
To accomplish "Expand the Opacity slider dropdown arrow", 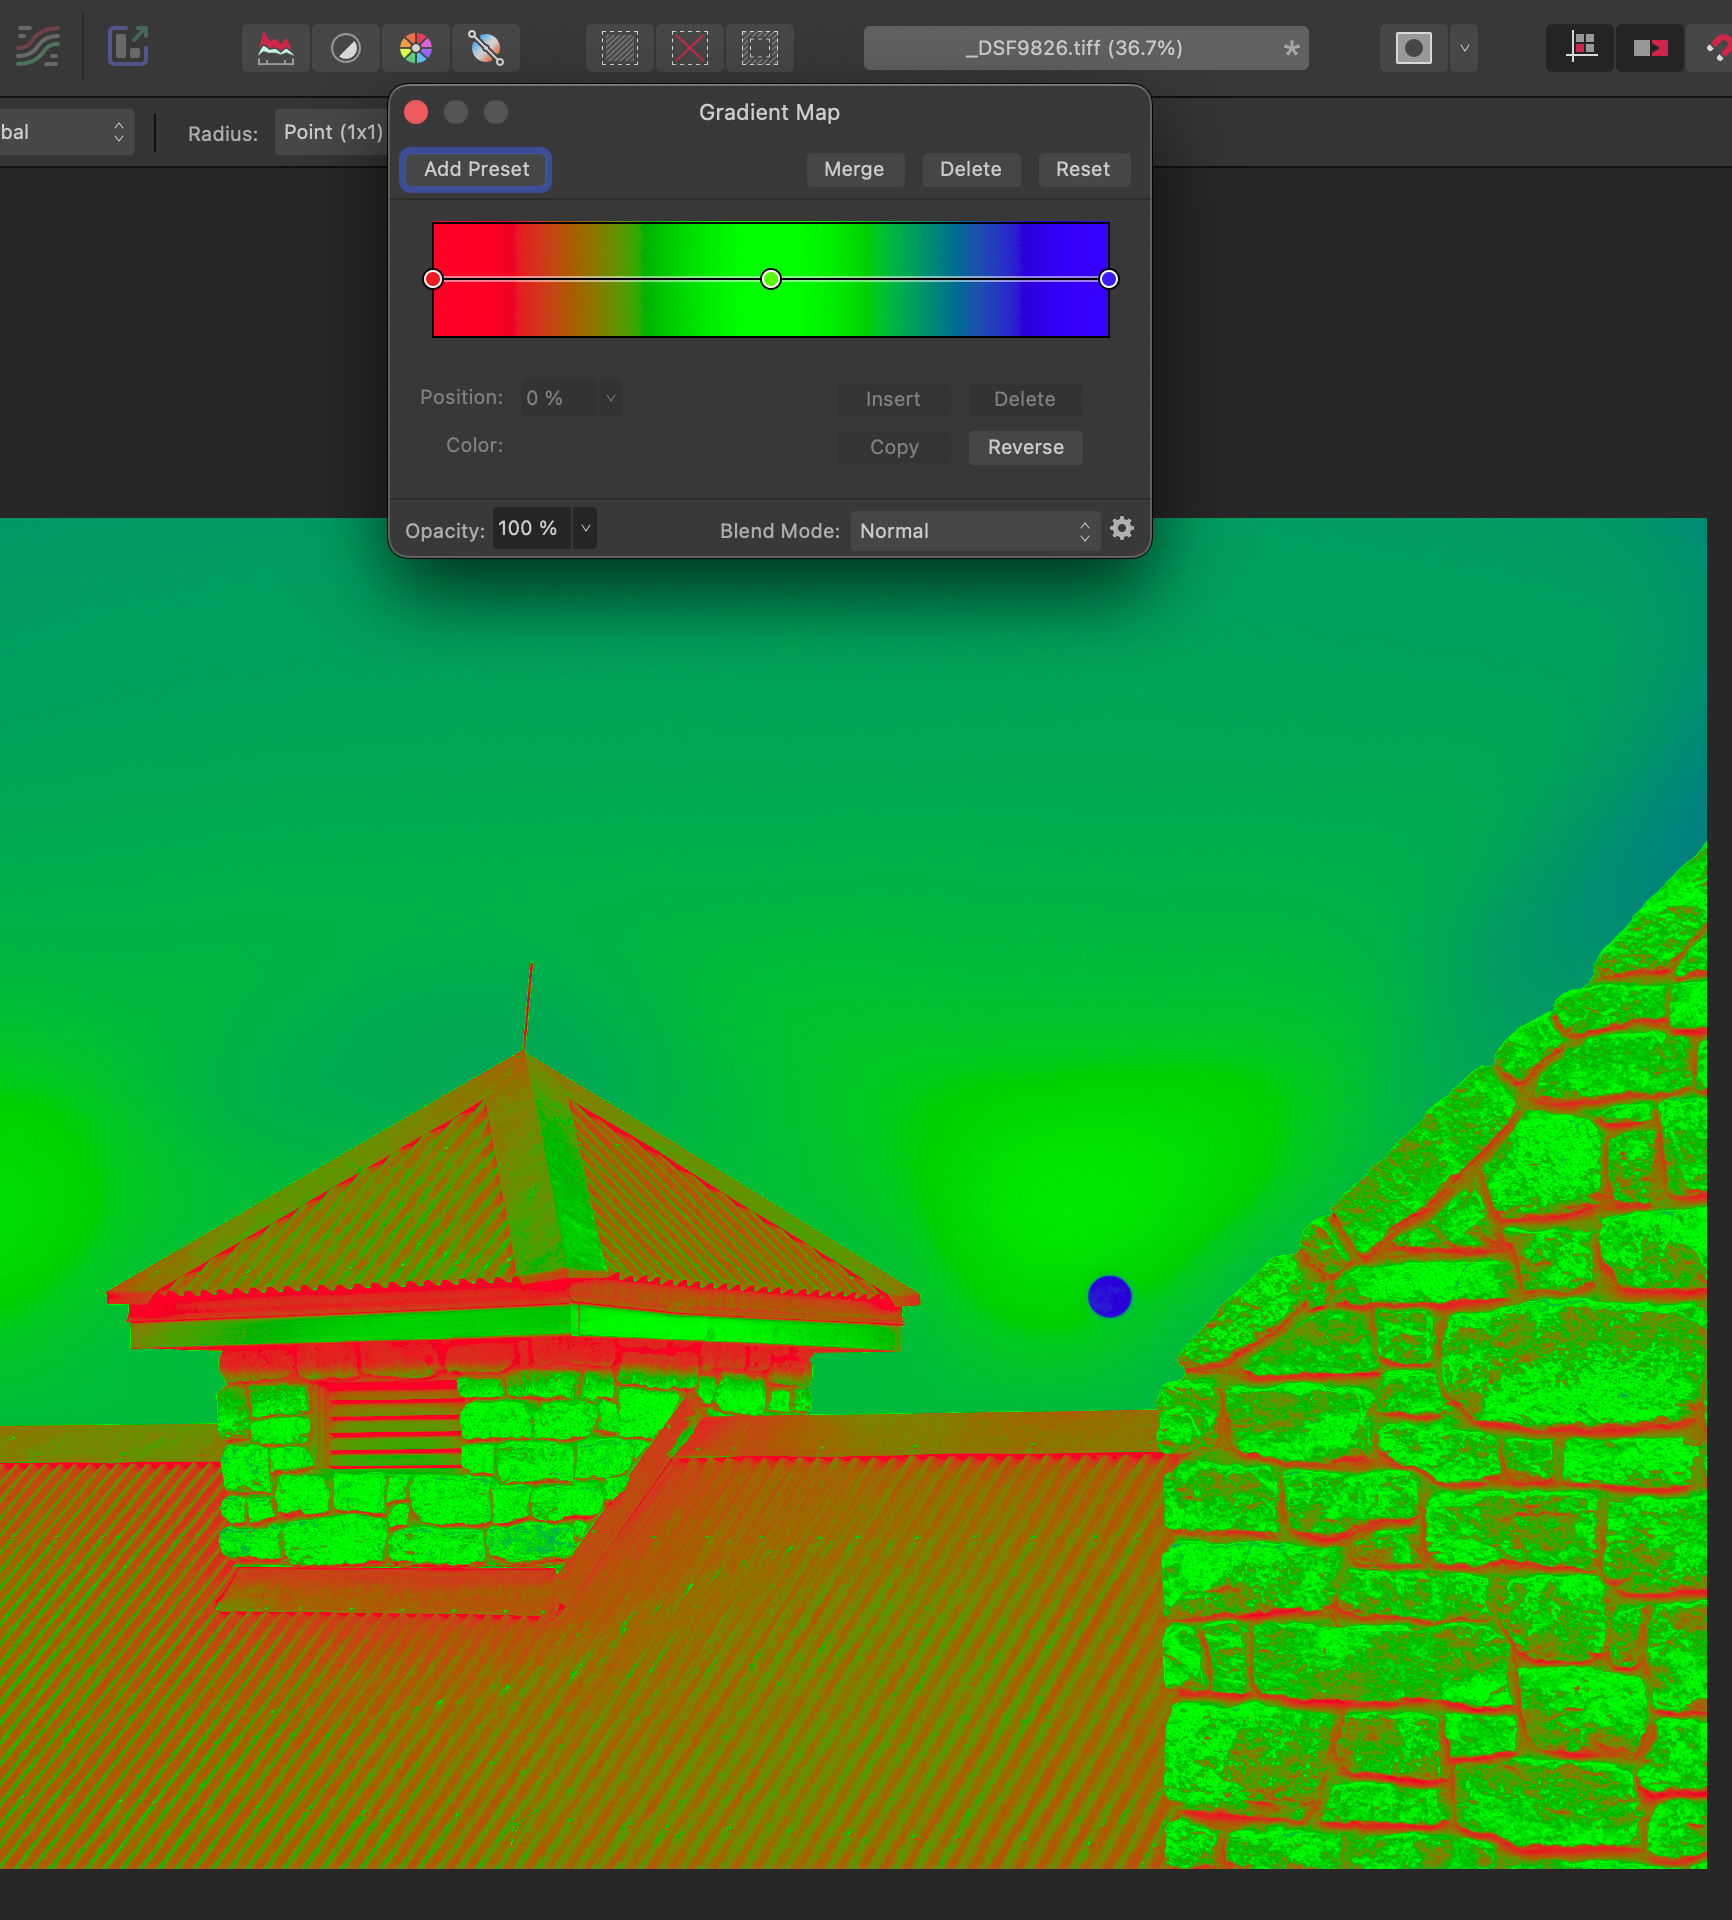I will click(x=586, y=528).
